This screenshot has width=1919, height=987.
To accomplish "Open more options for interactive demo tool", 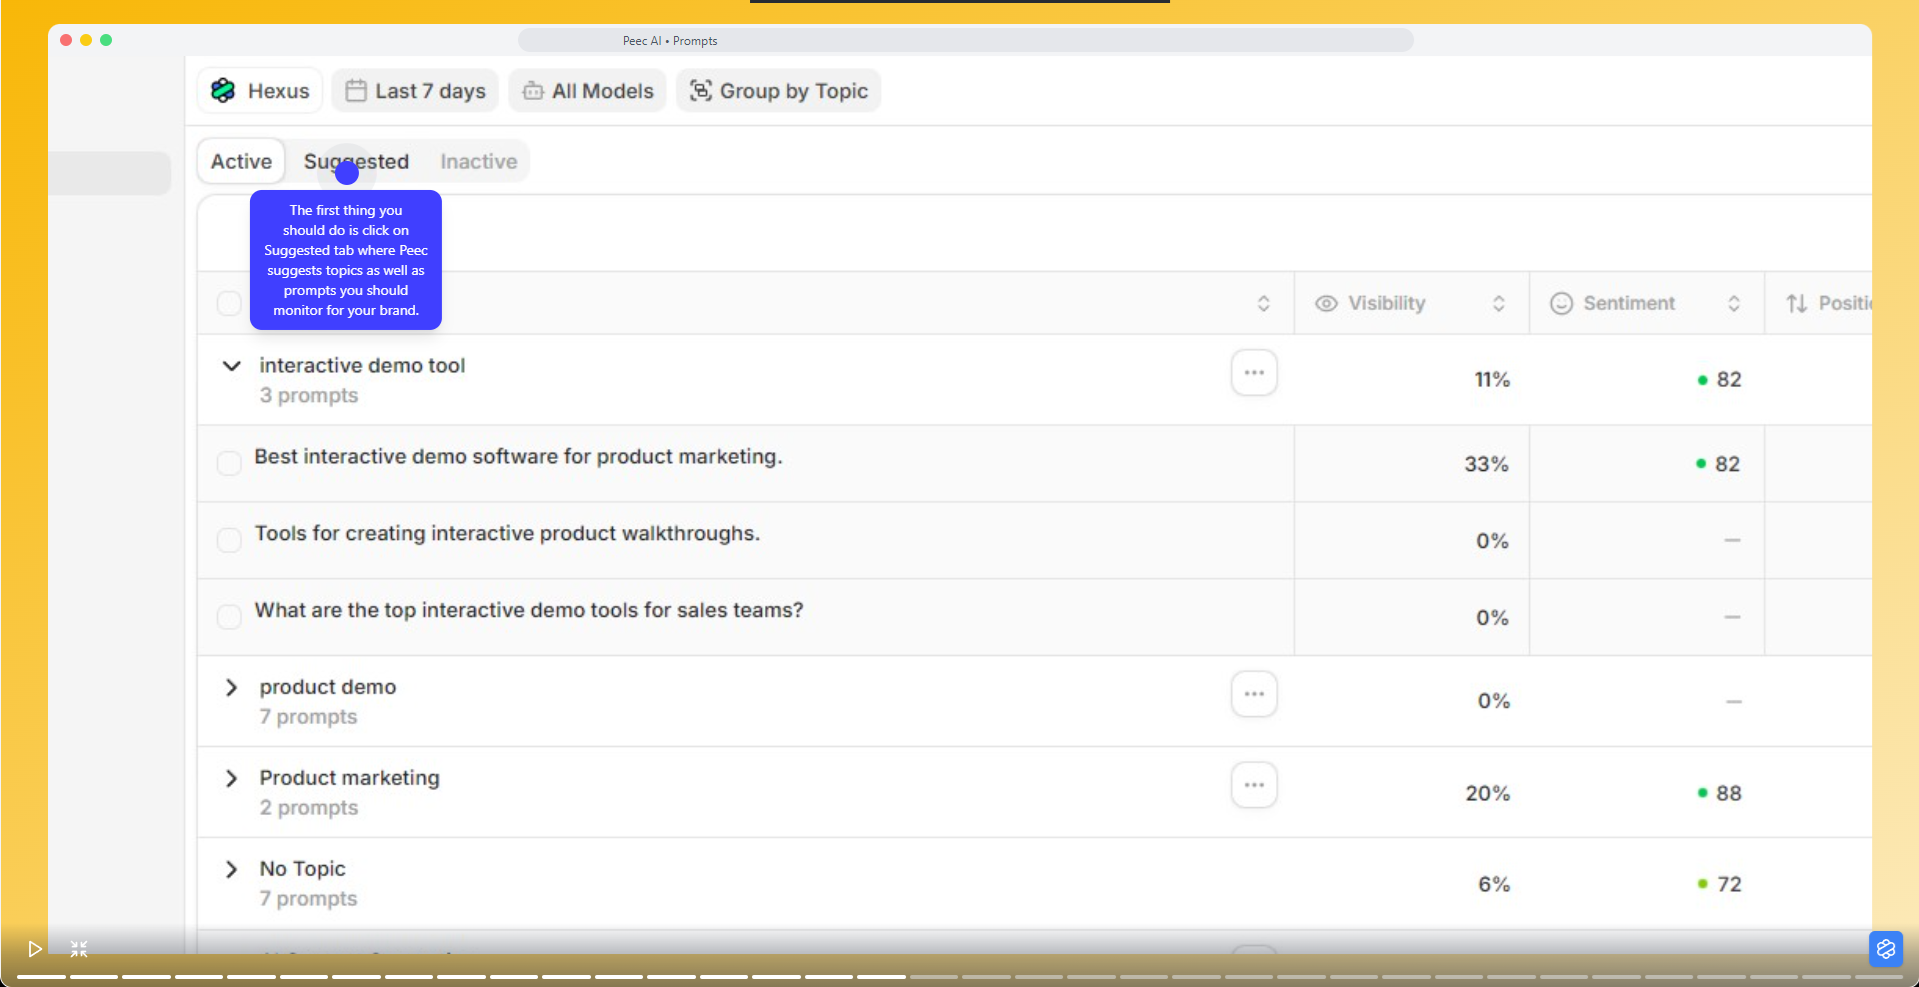I will (1254, 373).
